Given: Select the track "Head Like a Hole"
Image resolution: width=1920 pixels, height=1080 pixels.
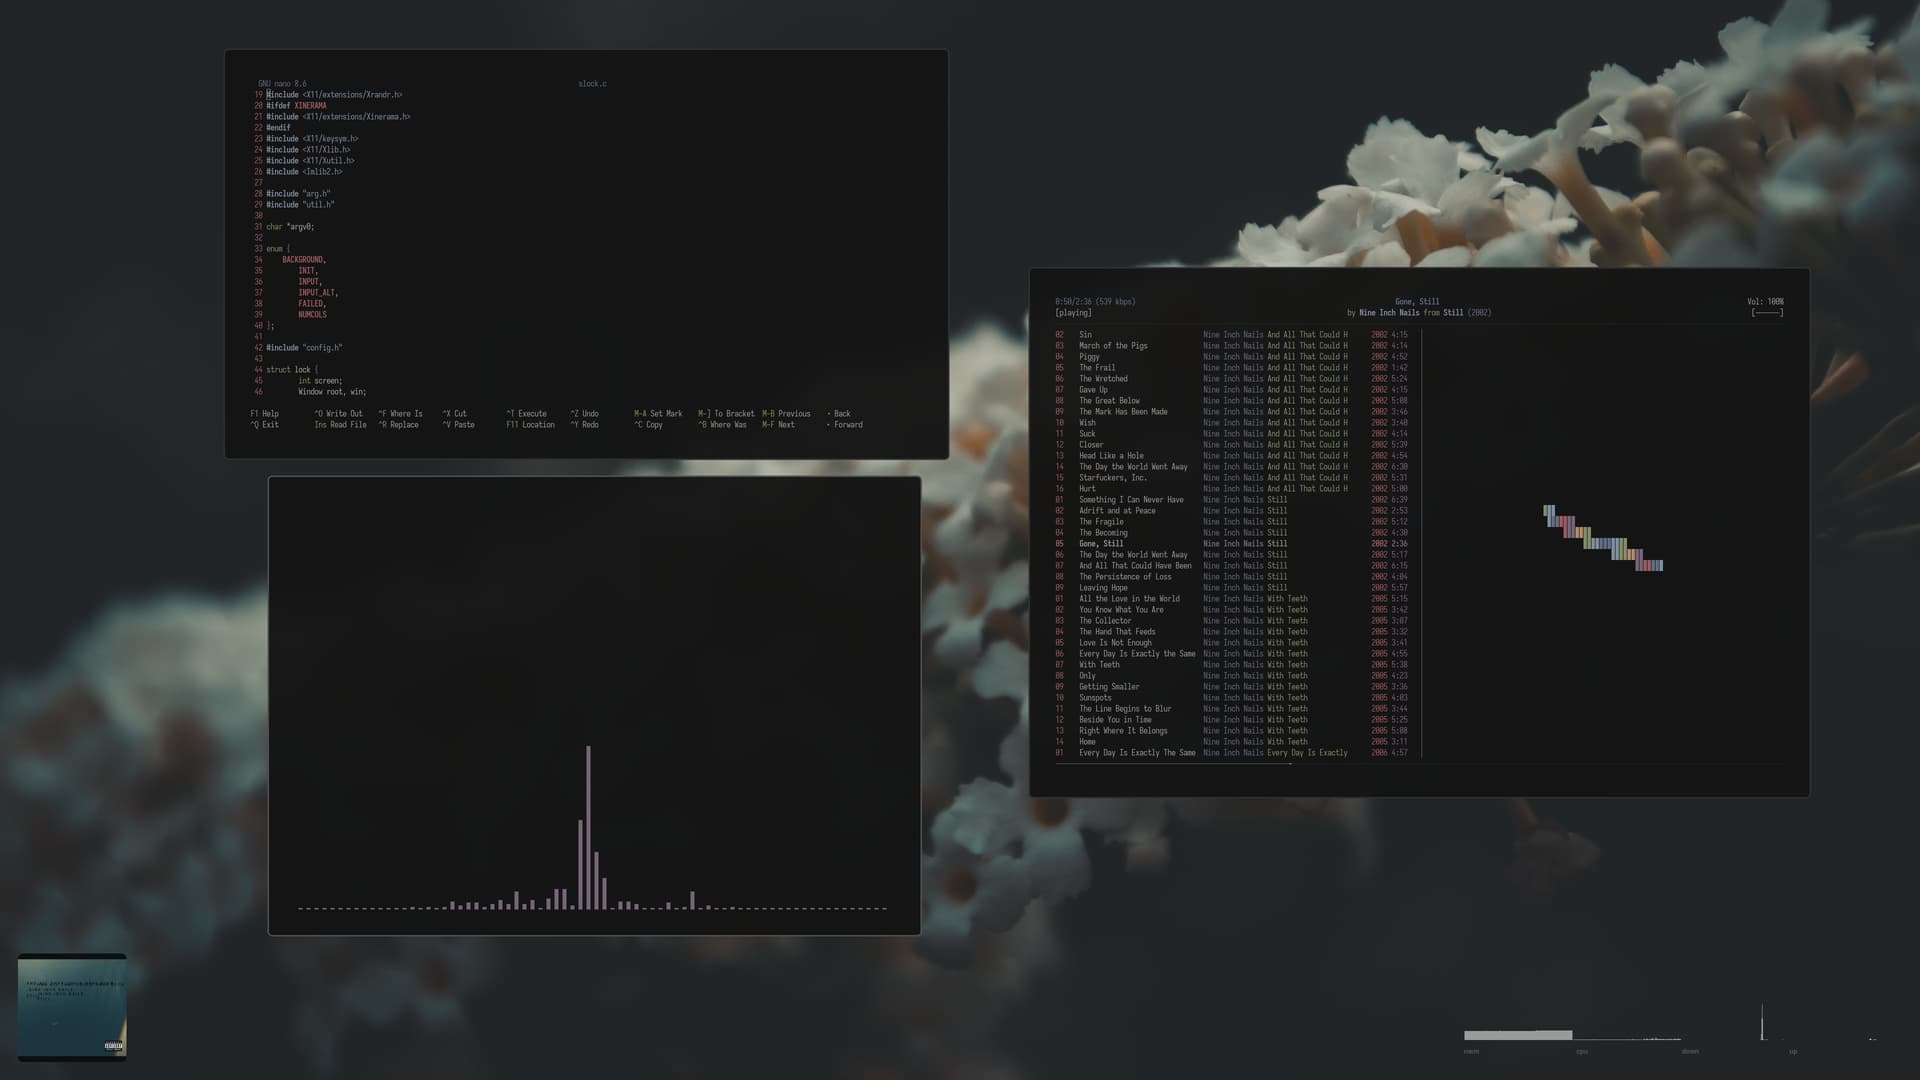Looking at the screenshot, I should coord(1110,456).
